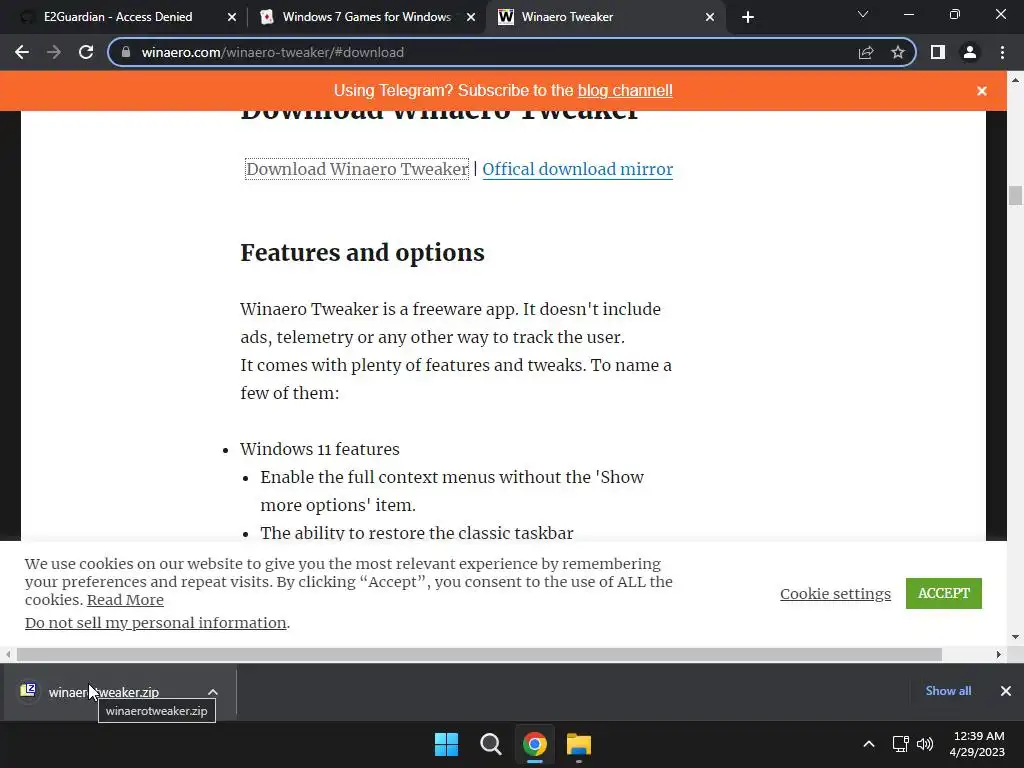Open a new browser tab

[748, 17]
